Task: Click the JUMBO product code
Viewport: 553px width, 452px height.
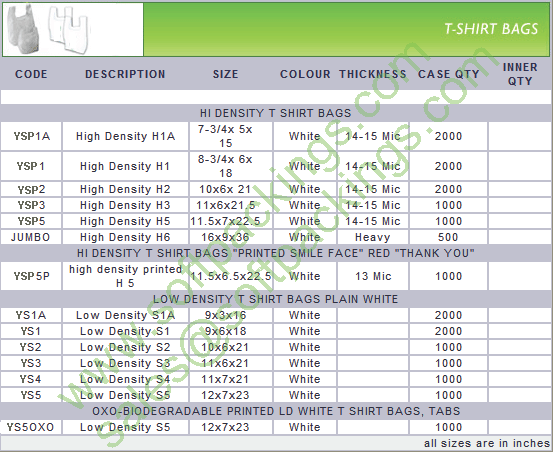Action: [x=31, y=237]
